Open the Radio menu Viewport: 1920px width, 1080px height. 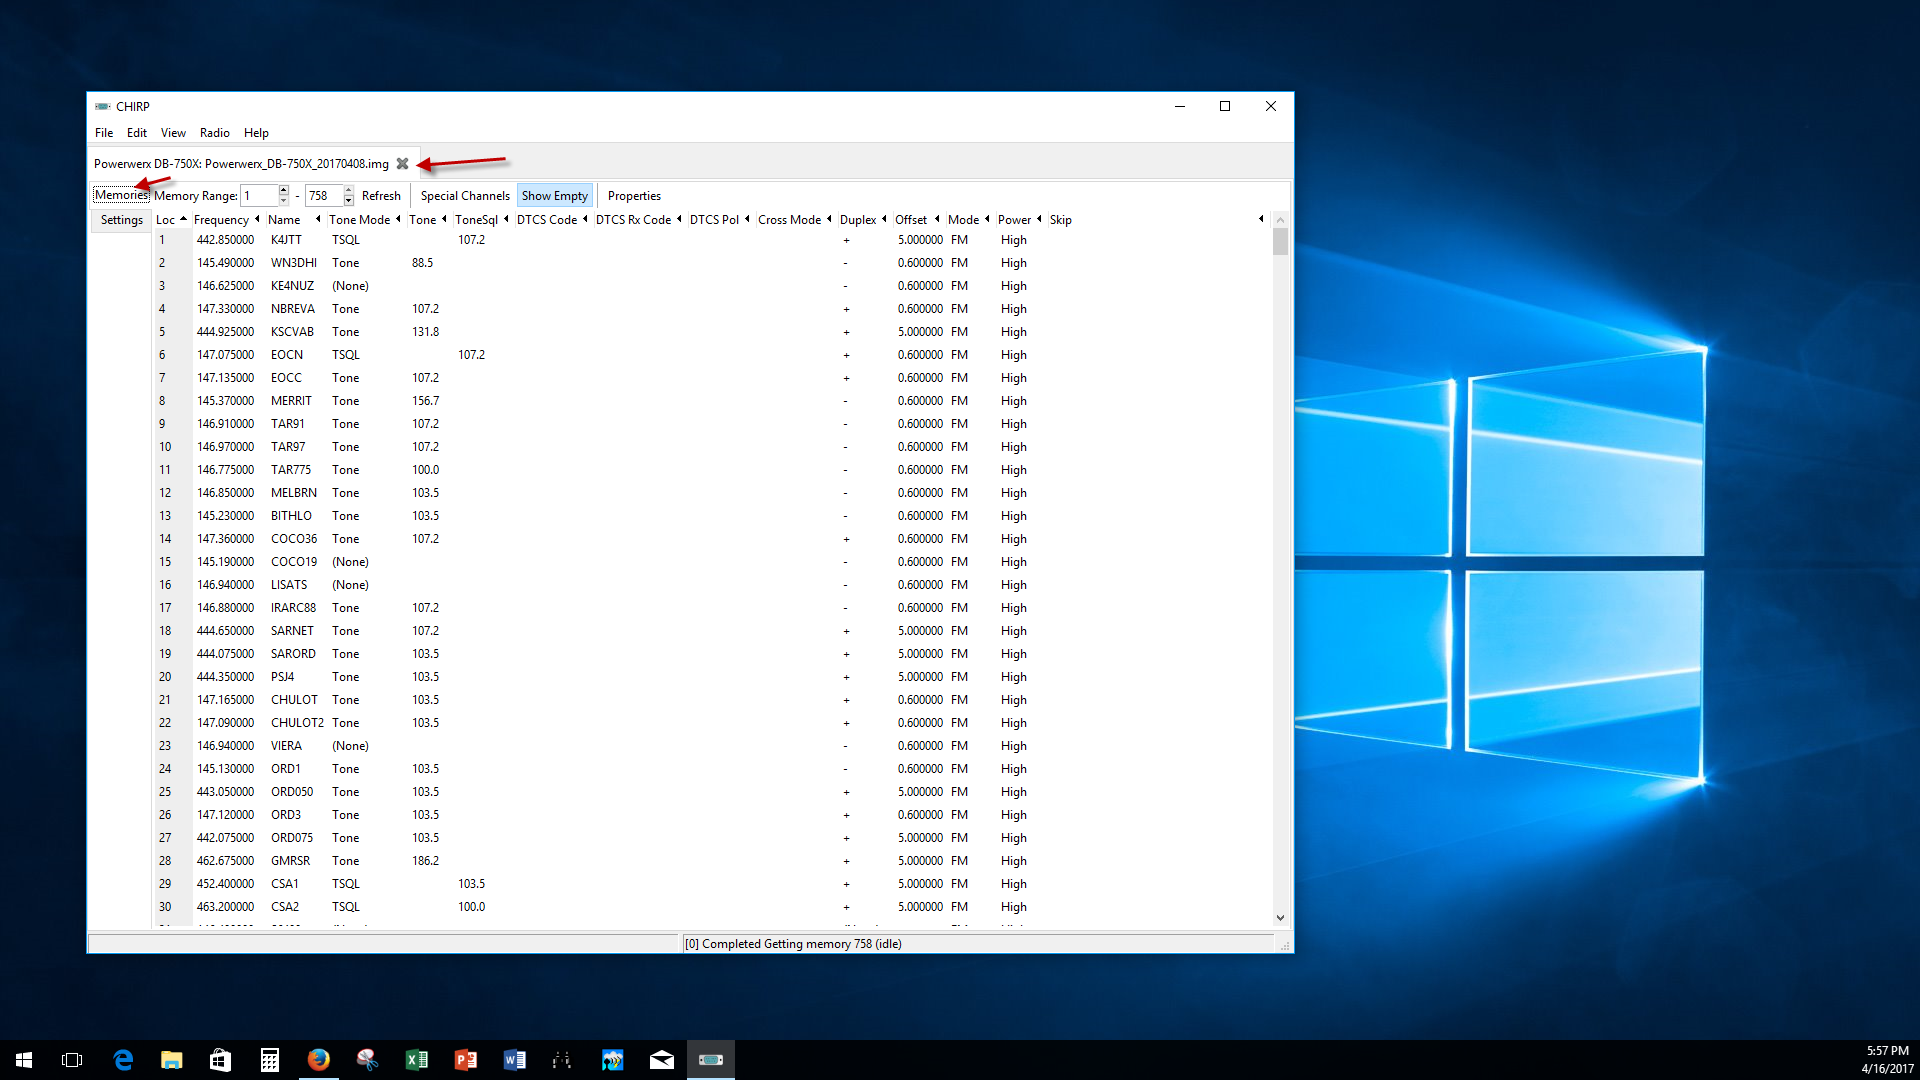point(214,133)
